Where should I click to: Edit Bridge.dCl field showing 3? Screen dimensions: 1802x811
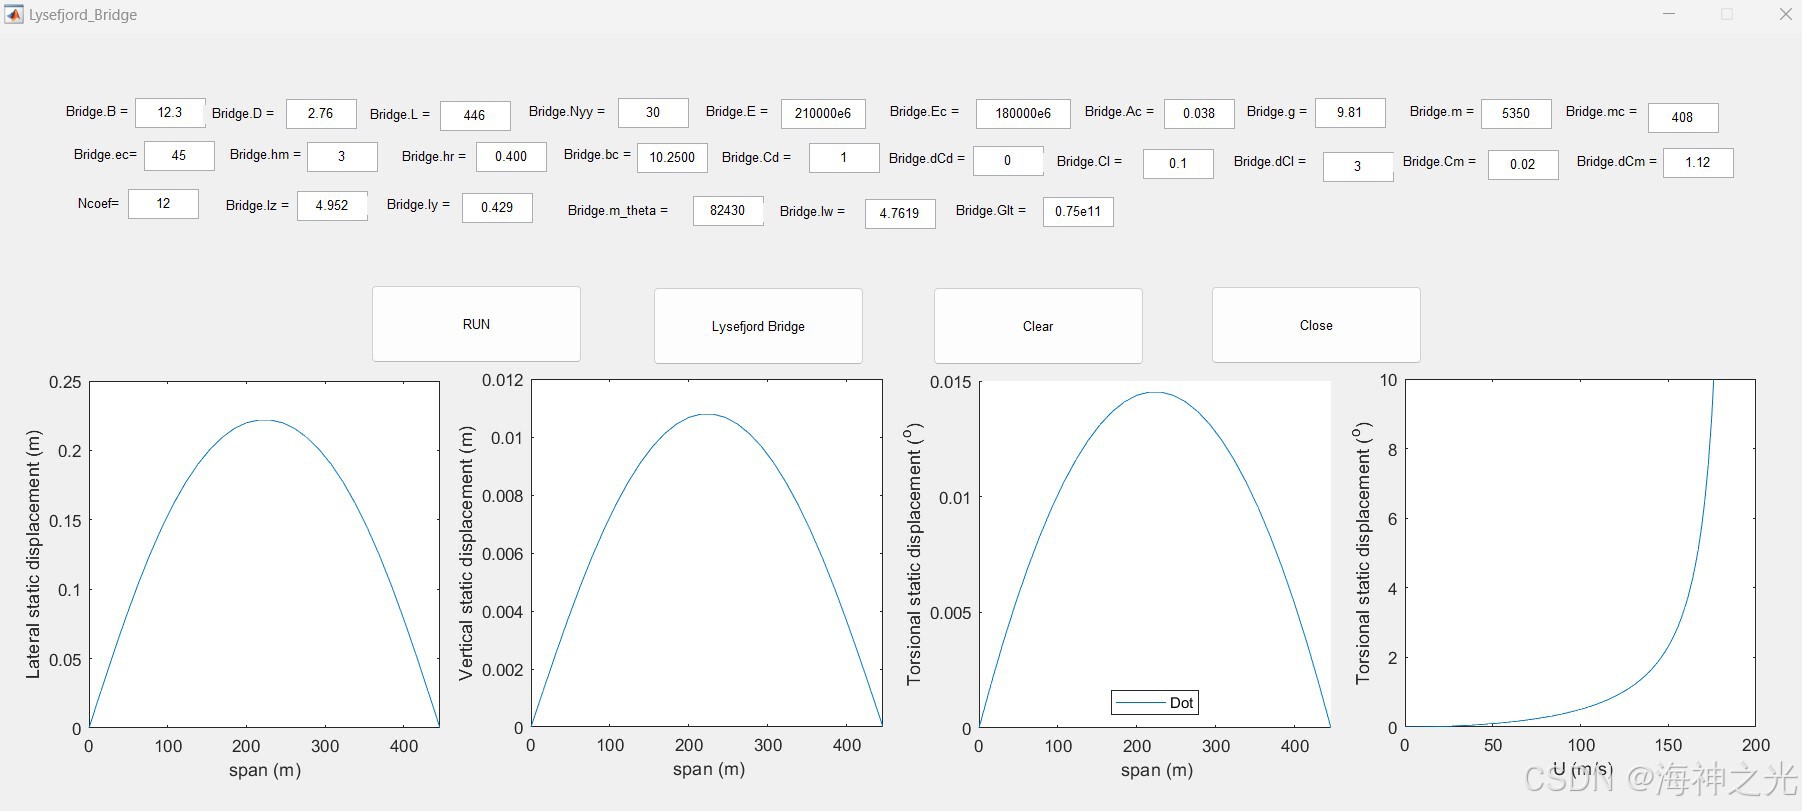pos(1358,166)
